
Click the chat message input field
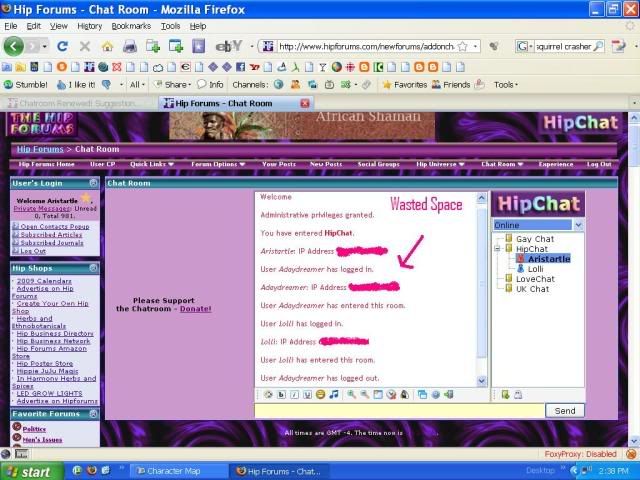pyautogui.click(x=398, y=411)
